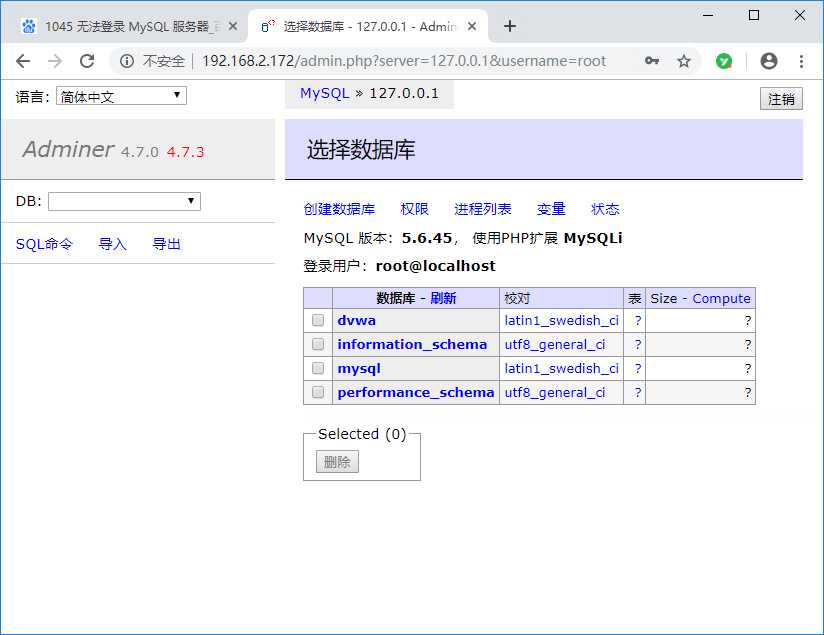
Task: Close the 选择数据库 Adminer tab
Action: 472,26
